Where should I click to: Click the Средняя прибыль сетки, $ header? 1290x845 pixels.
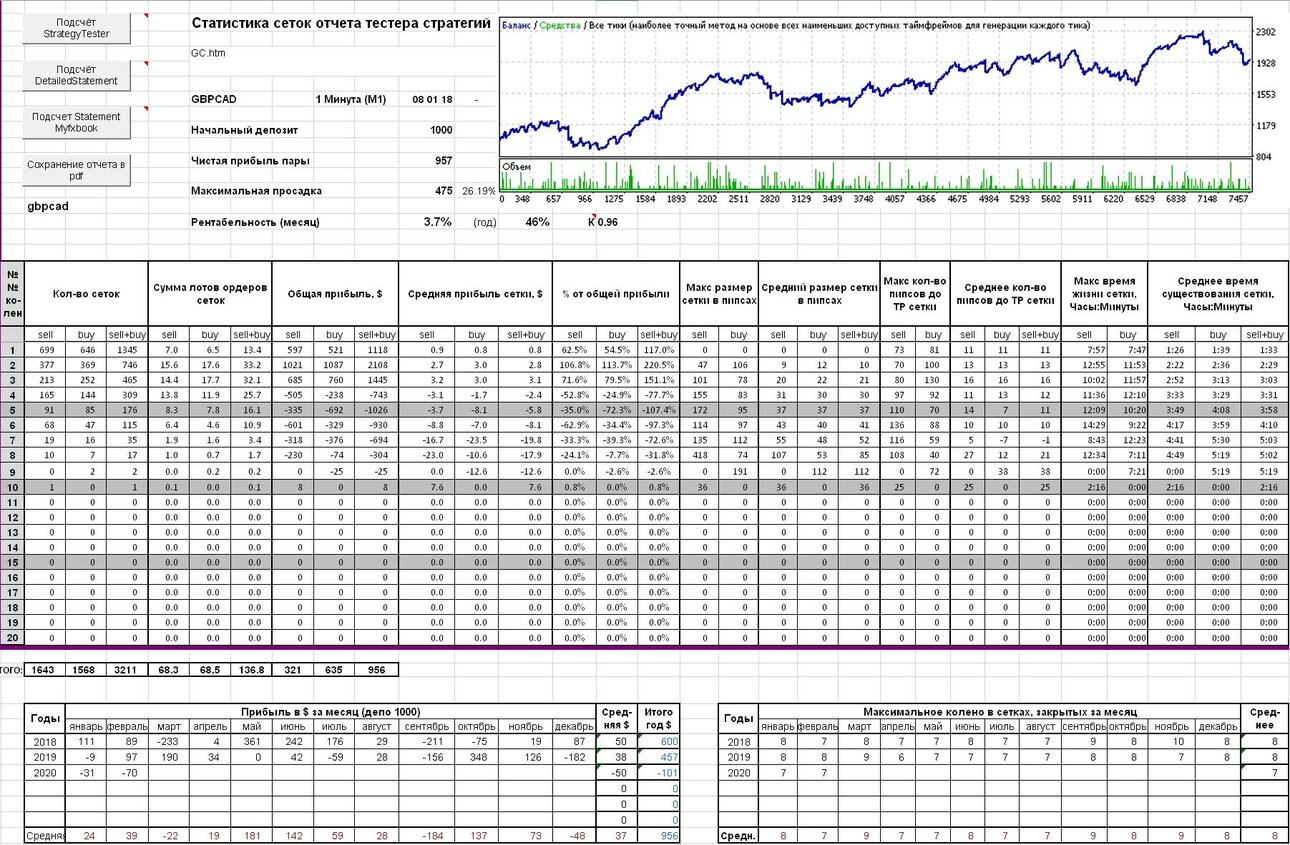pos(474,294)
